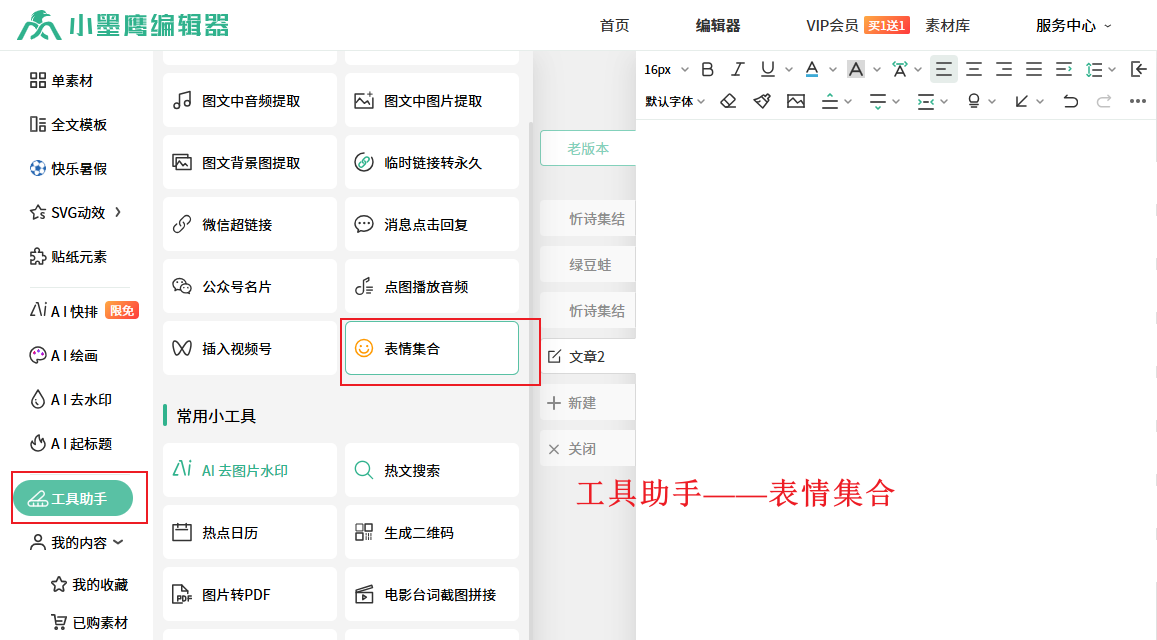Open 我的收藏 in sidebar
This screenshot has height=640, width=1157.
[x=89, y=585]
